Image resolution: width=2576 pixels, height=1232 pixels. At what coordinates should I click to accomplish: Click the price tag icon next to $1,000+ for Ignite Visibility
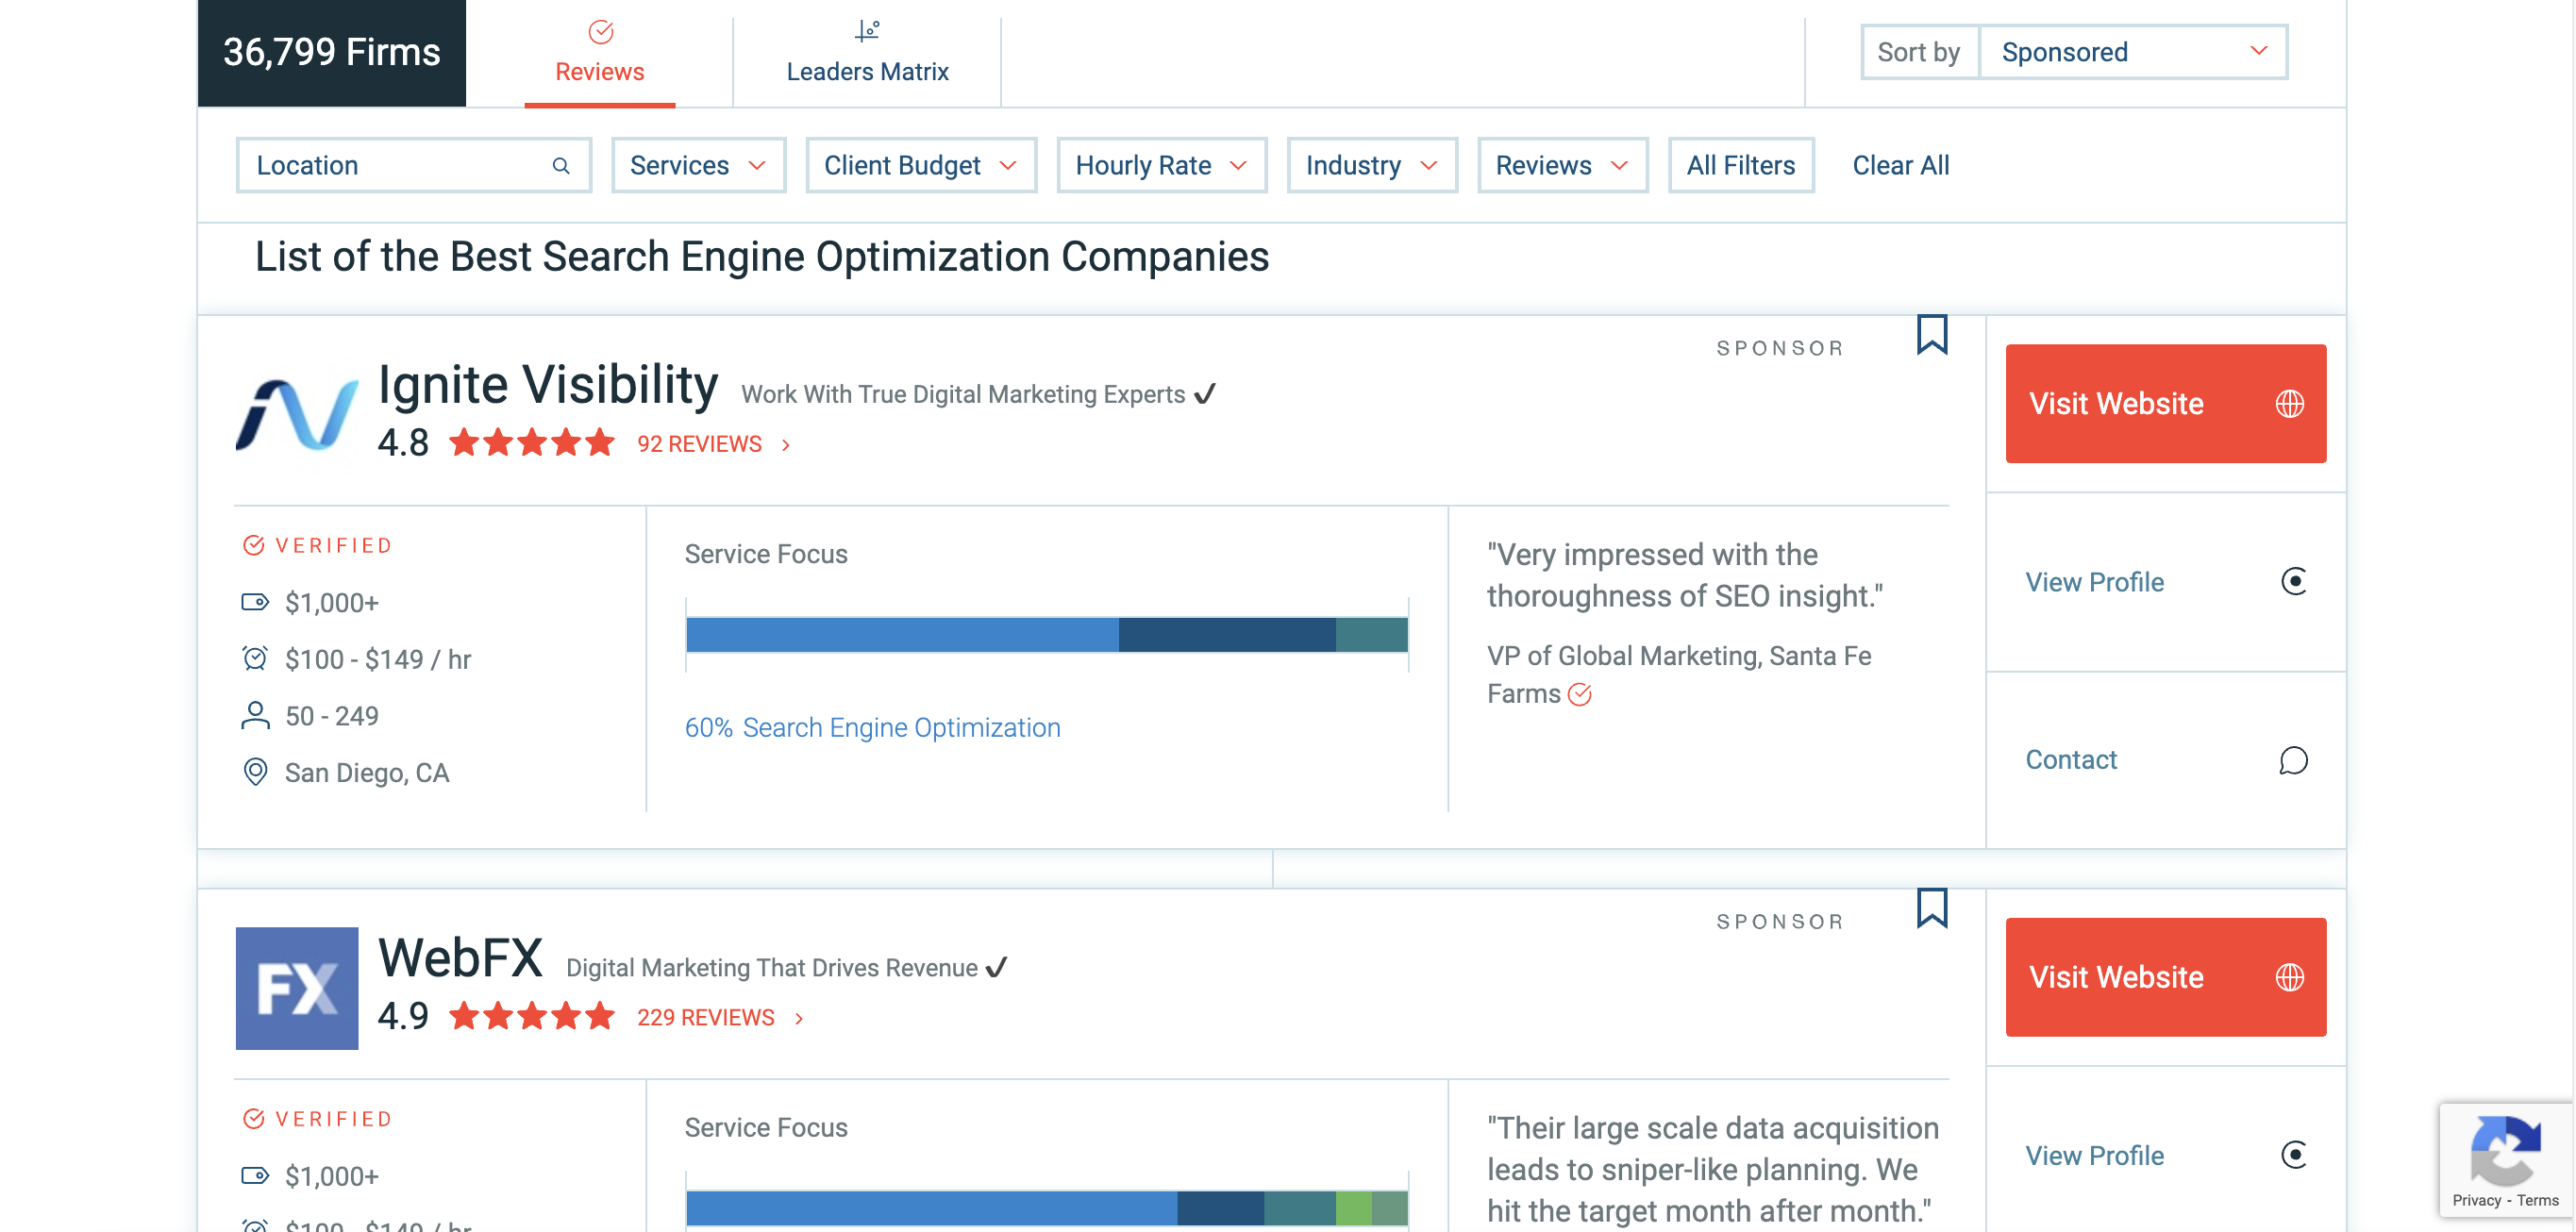pyautogui.click(x=255, y=602)
